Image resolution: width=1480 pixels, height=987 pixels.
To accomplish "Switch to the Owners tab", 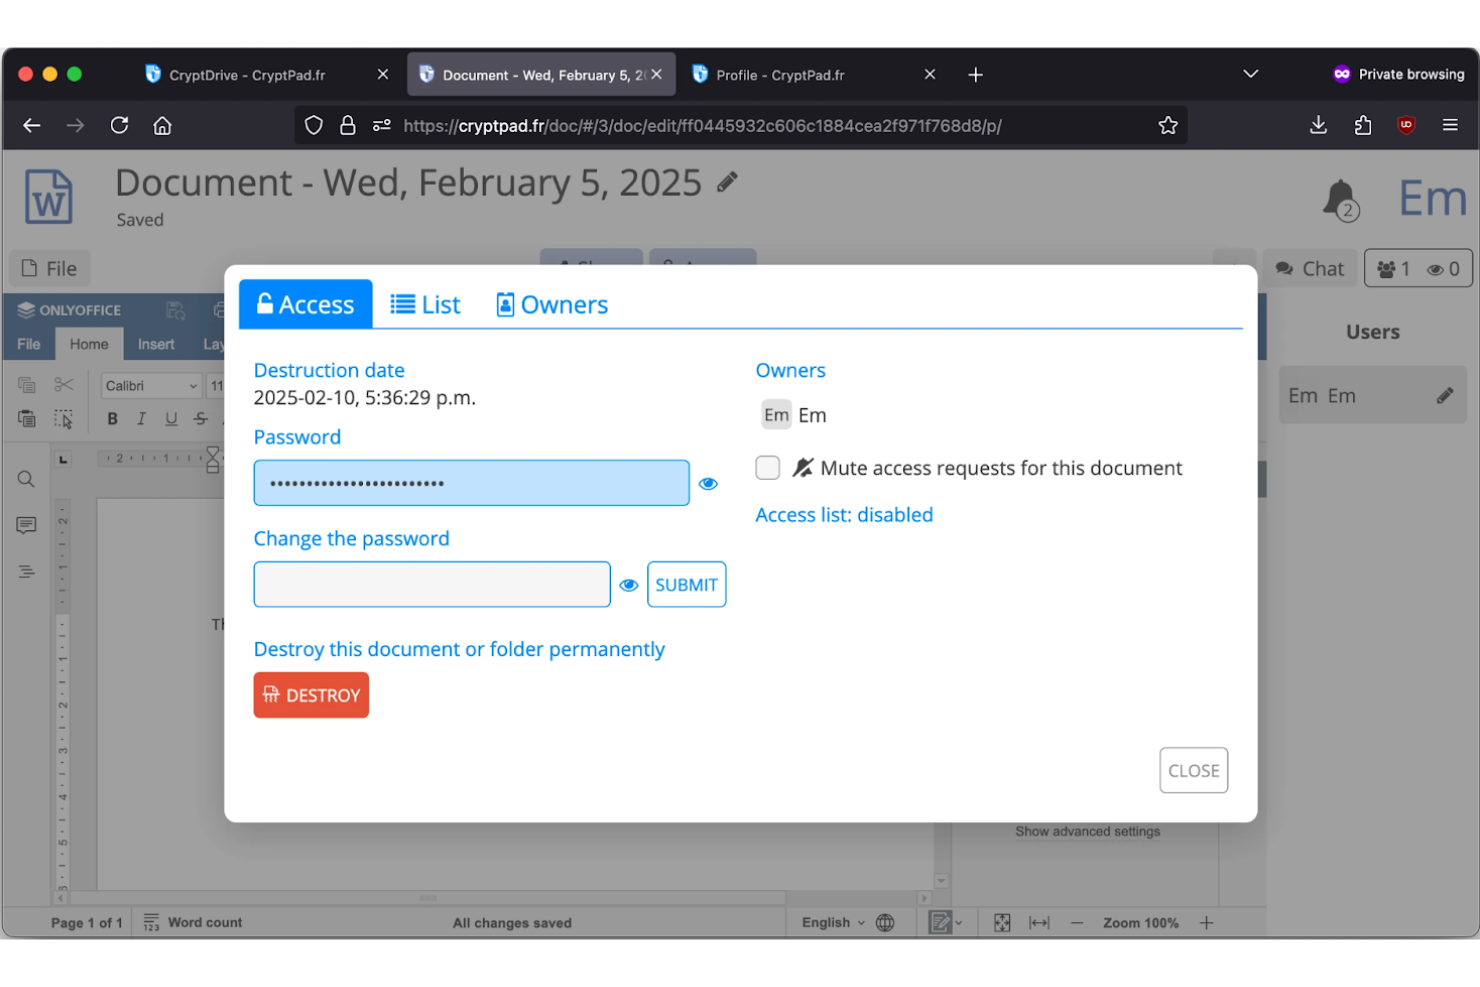I will 552,305.
